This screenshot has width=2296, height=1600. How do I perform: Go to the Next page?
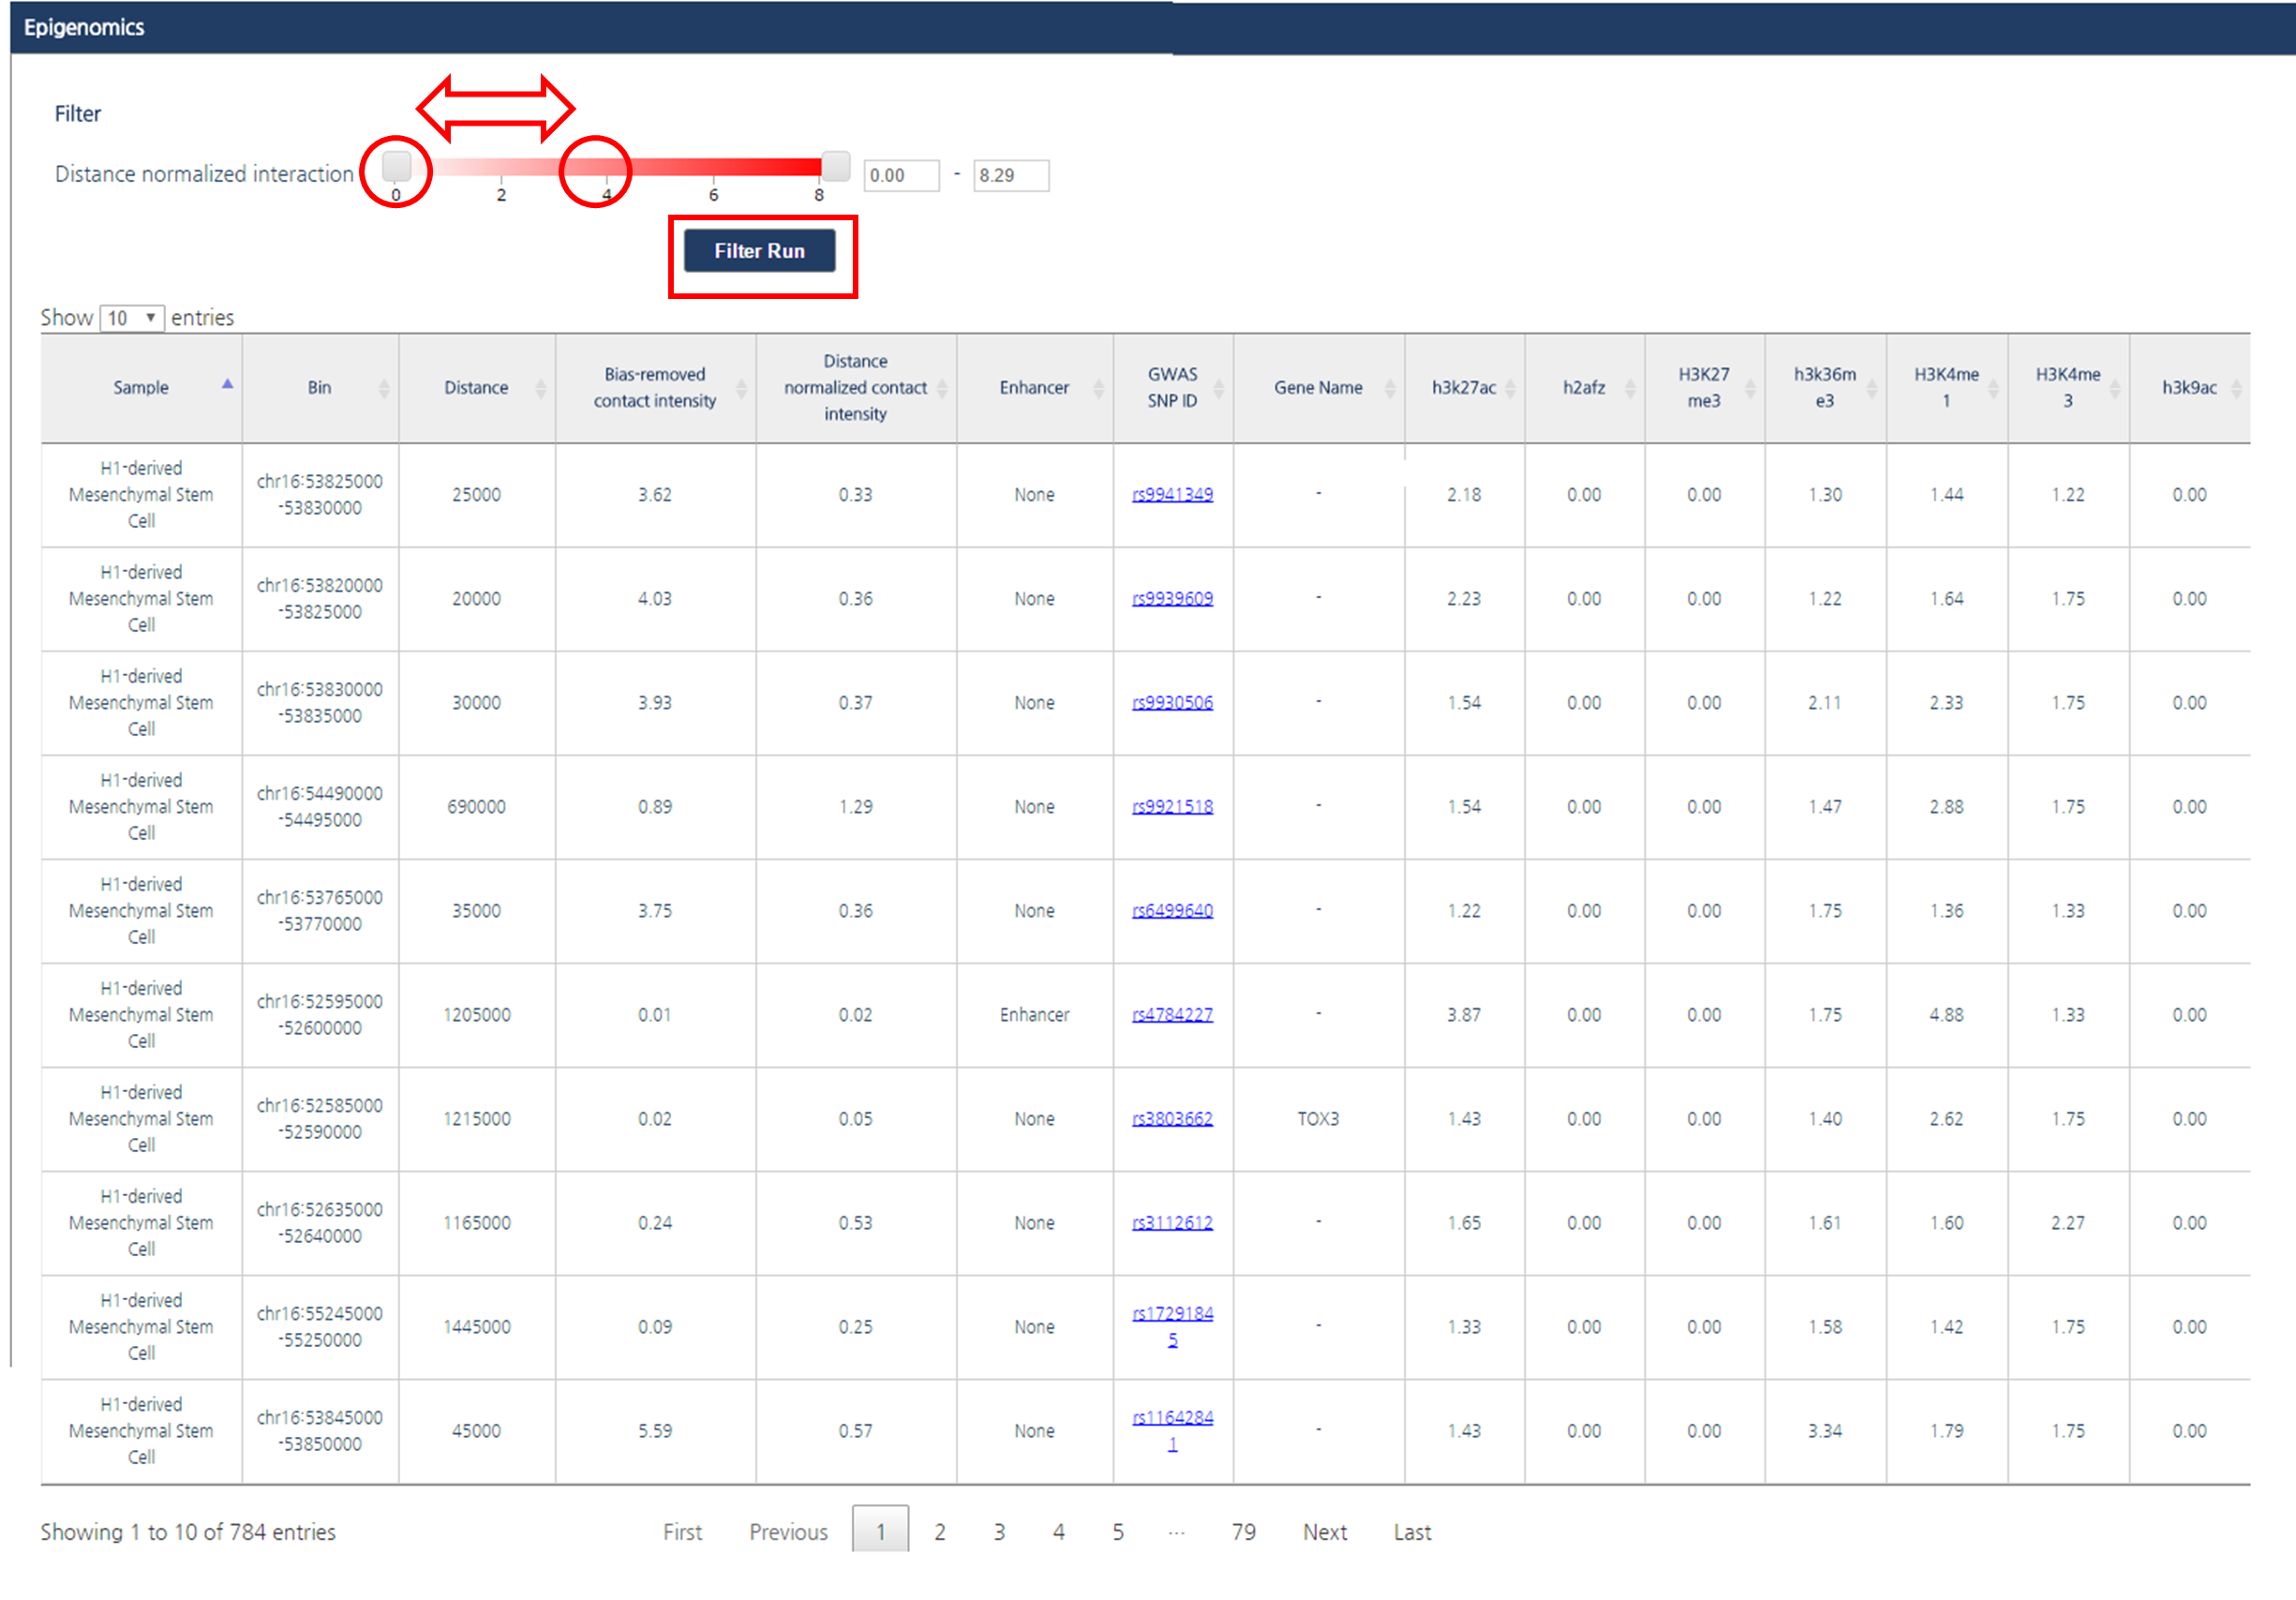click(x=1325, y=1532)
